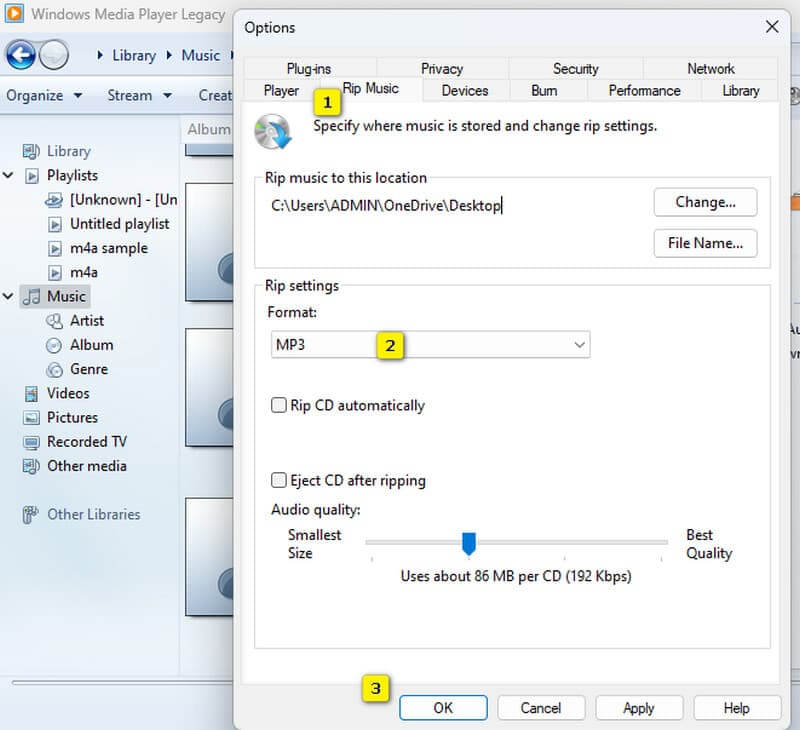Click the Change... location button
The width and height of the screenshot is (800, 730).
pyautogui.click(x=705, y=202)
